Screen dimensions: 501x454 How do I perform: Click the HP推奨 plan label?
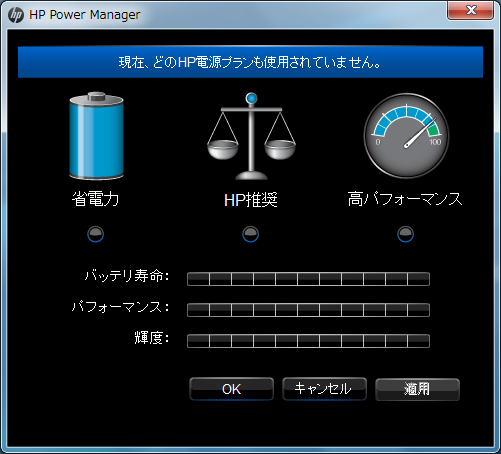(251, 200)
